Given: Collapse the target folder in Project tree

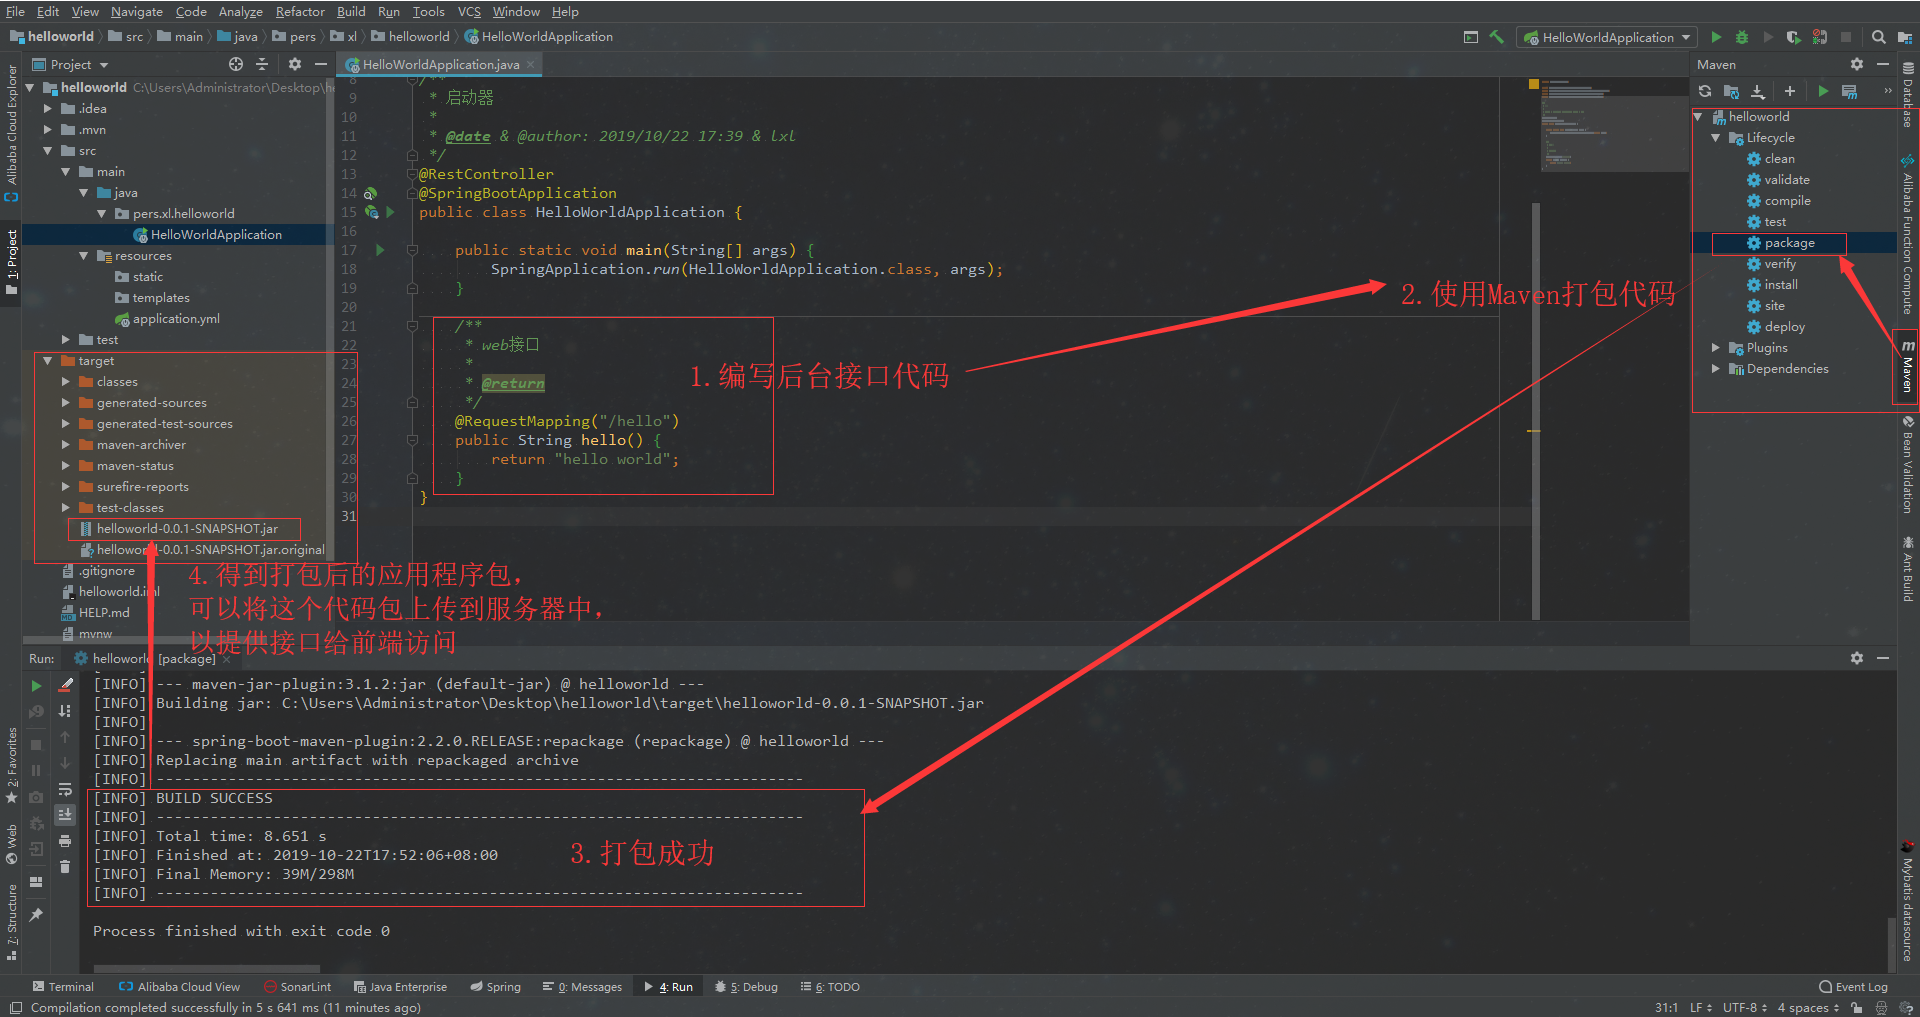Looking at the screenshot, I should [48, 361].
